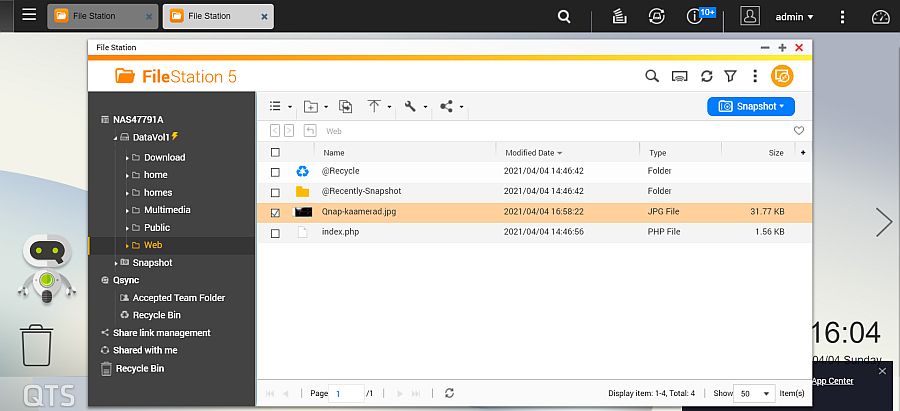The height and width of the screenshot is (411, 900).
Task: Click the Qnap-kaamerad.jpg thumbnail
Action: click(x=303, y=212)
